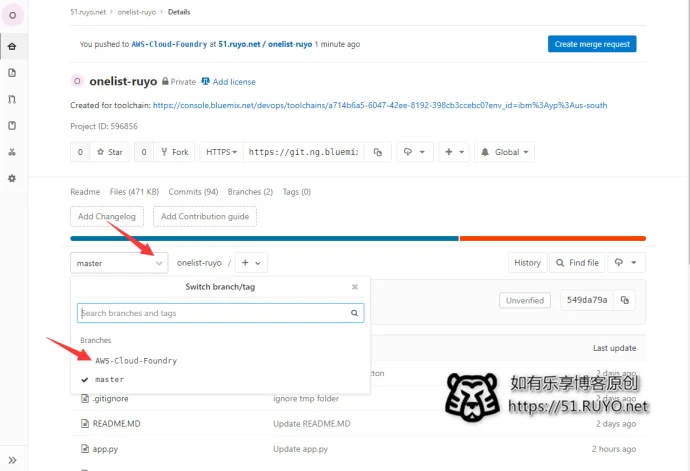Image resolution: width=690 pixels, height=471 pixels.
Task: Close the Switch branch/tag popup
Action: click(x=355, y=287)
